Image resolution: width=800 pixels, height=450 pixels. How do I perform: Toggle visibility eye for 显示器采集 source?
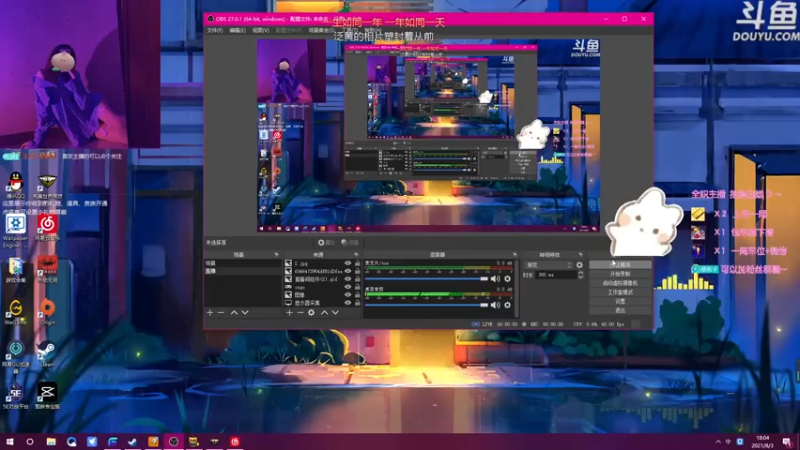348,303
